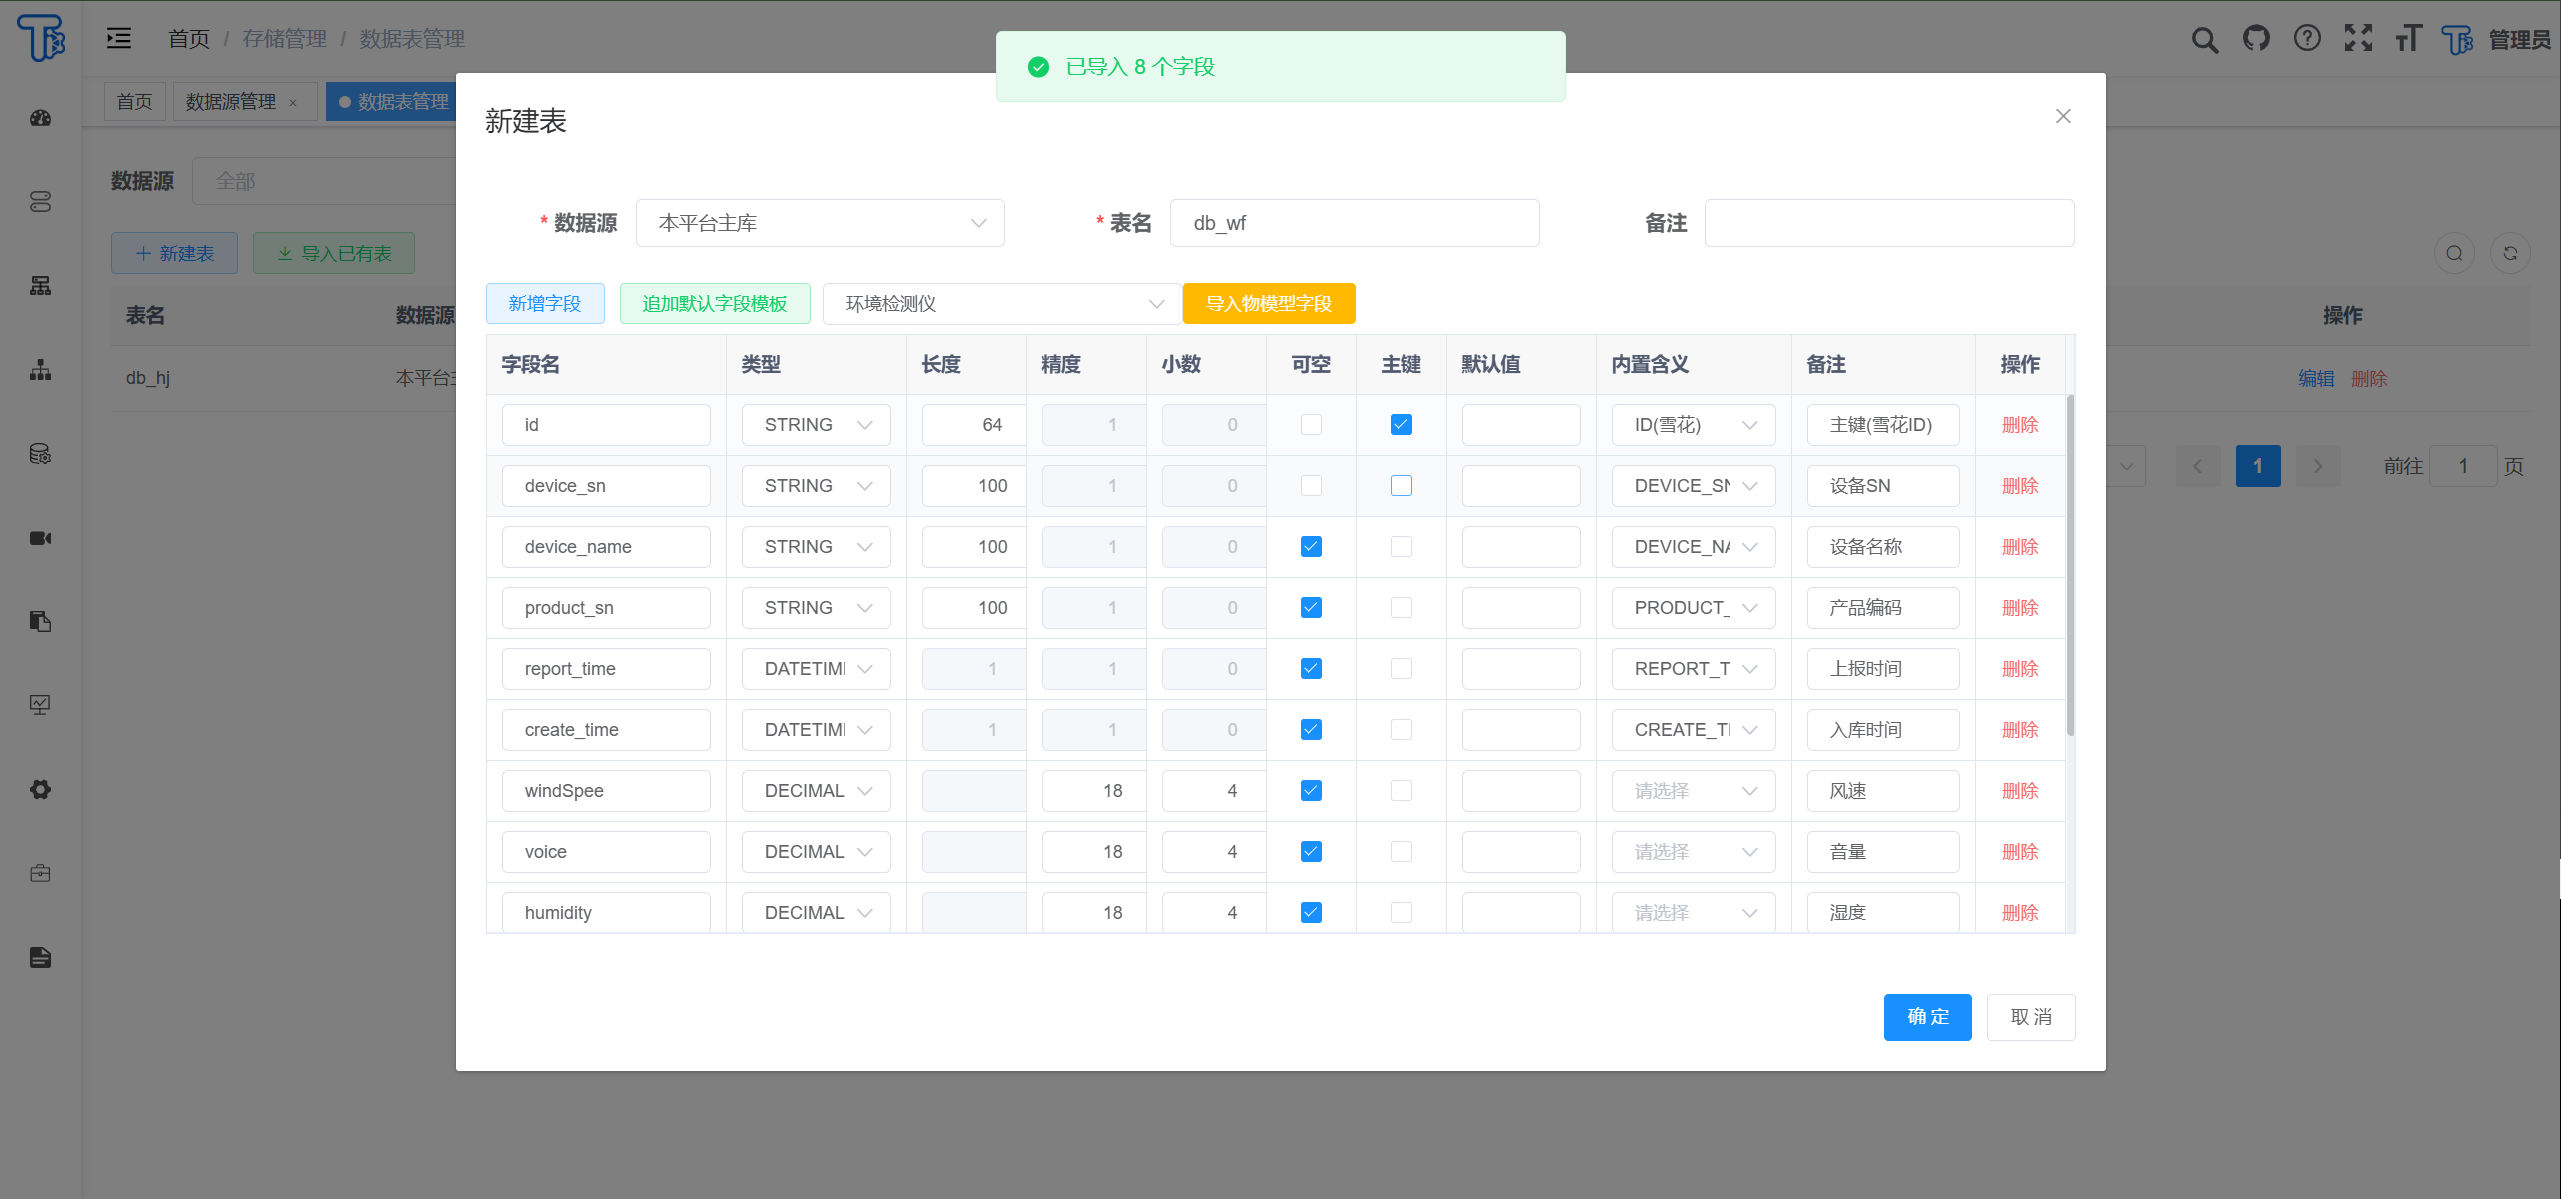Open the GitHub icon link
2561x1199 pixels.
pos(2256,38)
